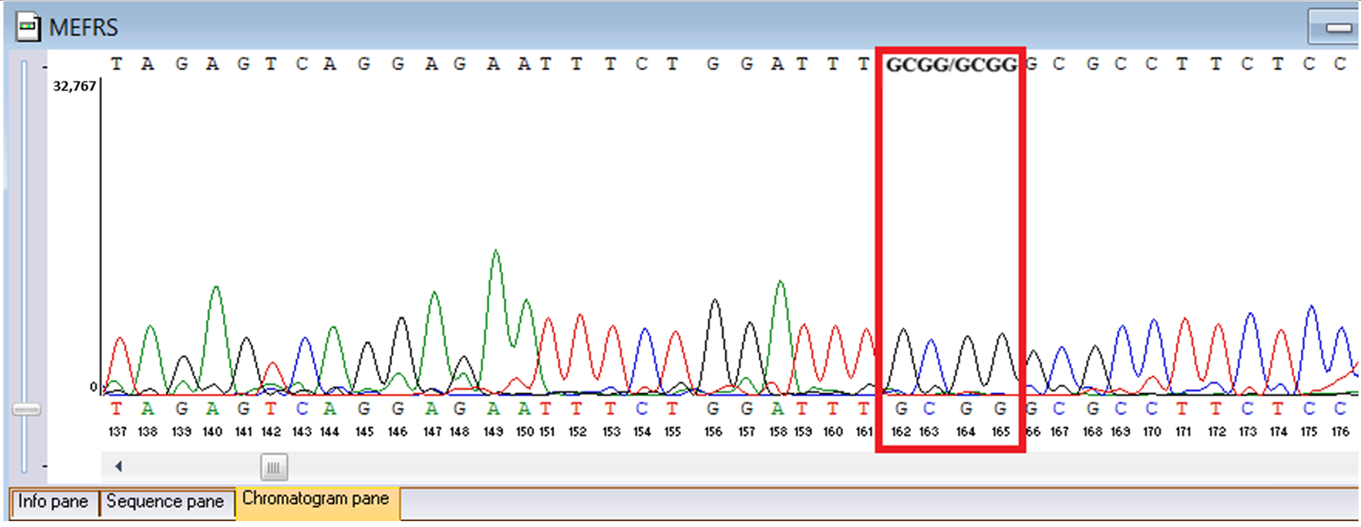The height and width of the screenshot is (527, 1361).
Task: Select base A at position 138
Action: (x=148, y=409)
